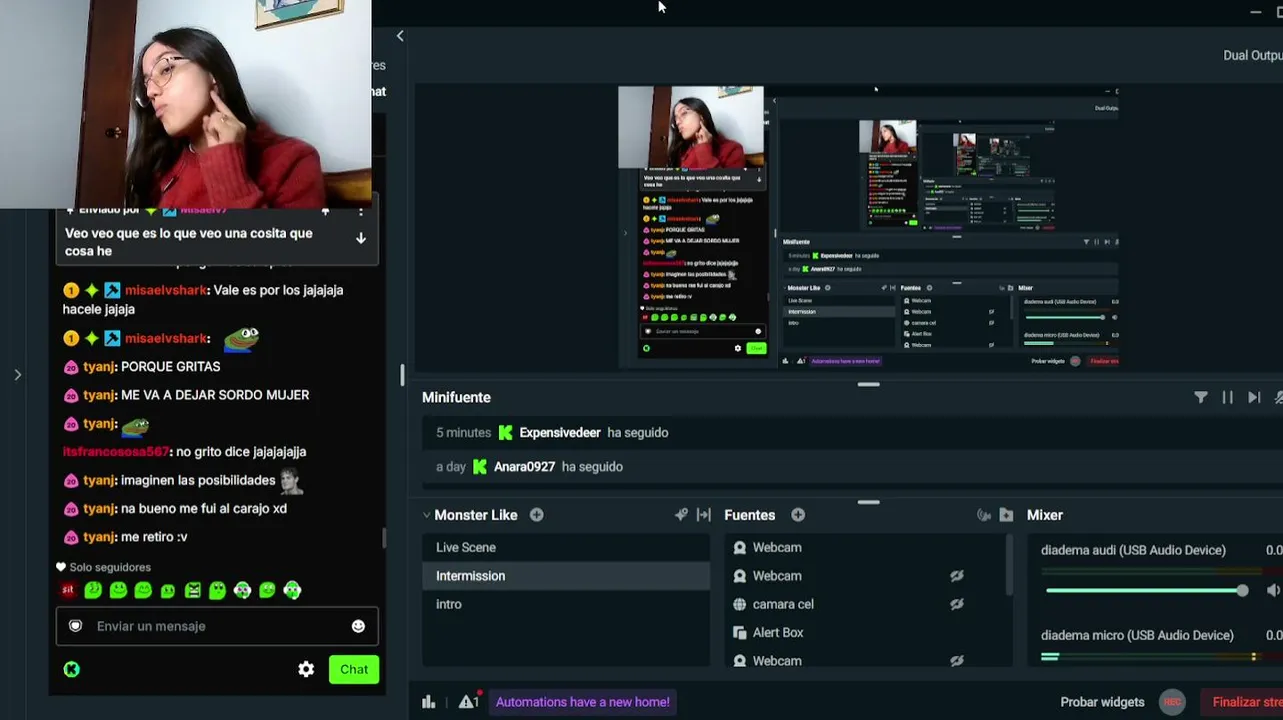Open Kick icon beside Anara0927 follow
The height and width of the screenshot is (720, 1283).
pos(480,467)
